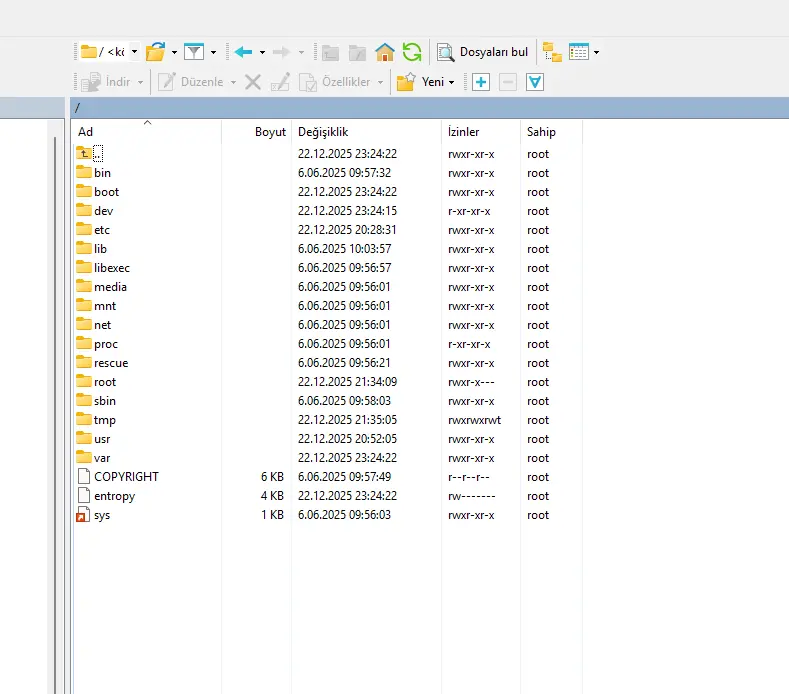Viewport: 789px width, 694px height.
Task: Expand the Yeni dropdown menu
Action: (x=452, y=82)
